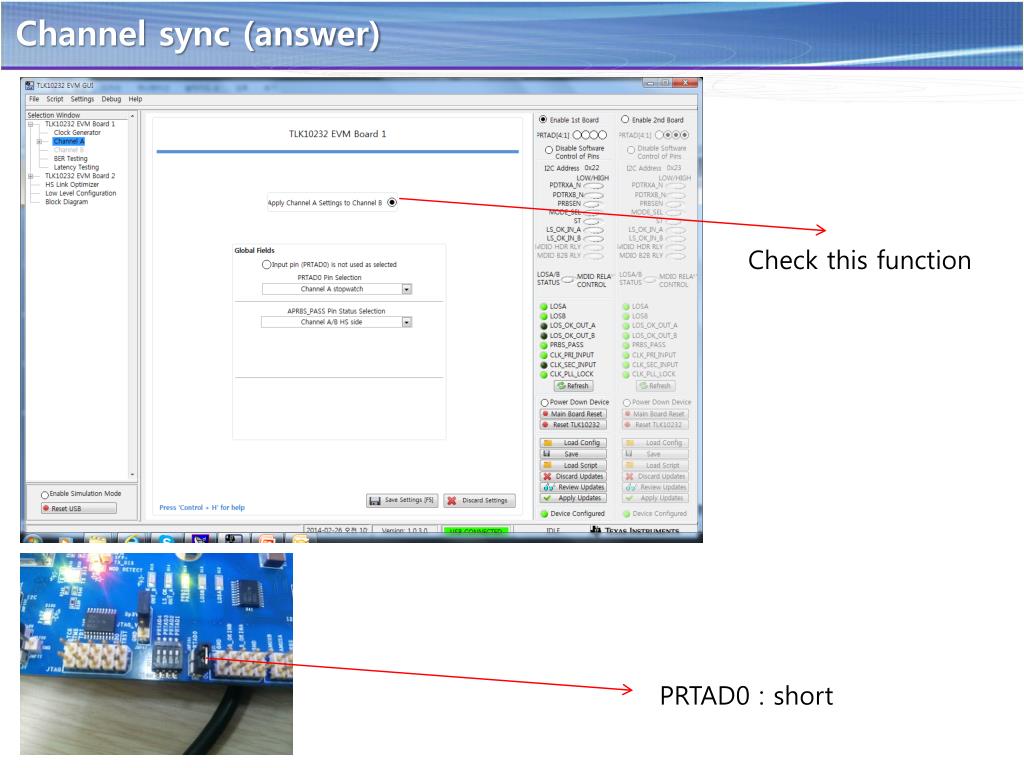The image size is (1024, 768).
Task: Click Selection Window scroll up arrow
Action: pyautogui.click(x=133, y=116)
